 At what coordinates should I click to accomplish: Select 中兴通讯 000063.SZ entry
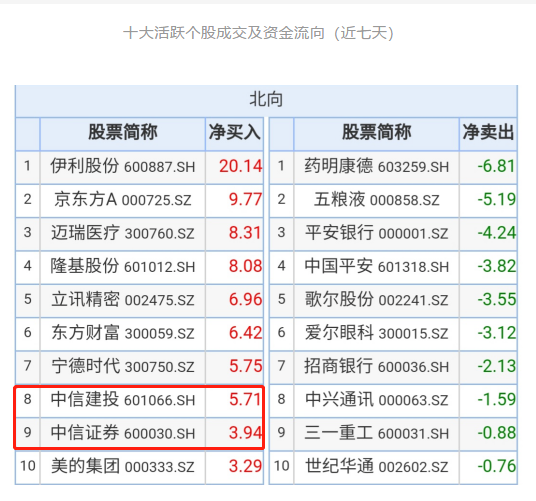(377, 400)
